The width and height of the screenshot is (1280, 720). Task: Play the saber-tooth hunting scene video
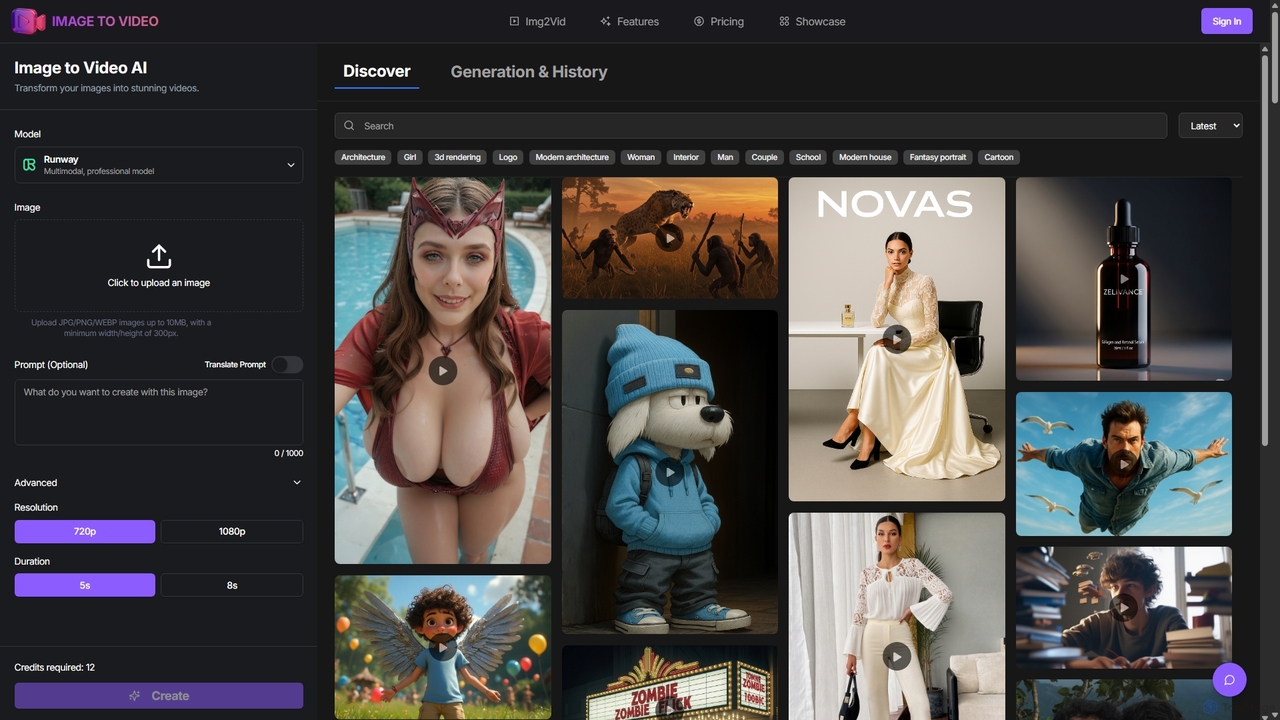tap(670, 237)
